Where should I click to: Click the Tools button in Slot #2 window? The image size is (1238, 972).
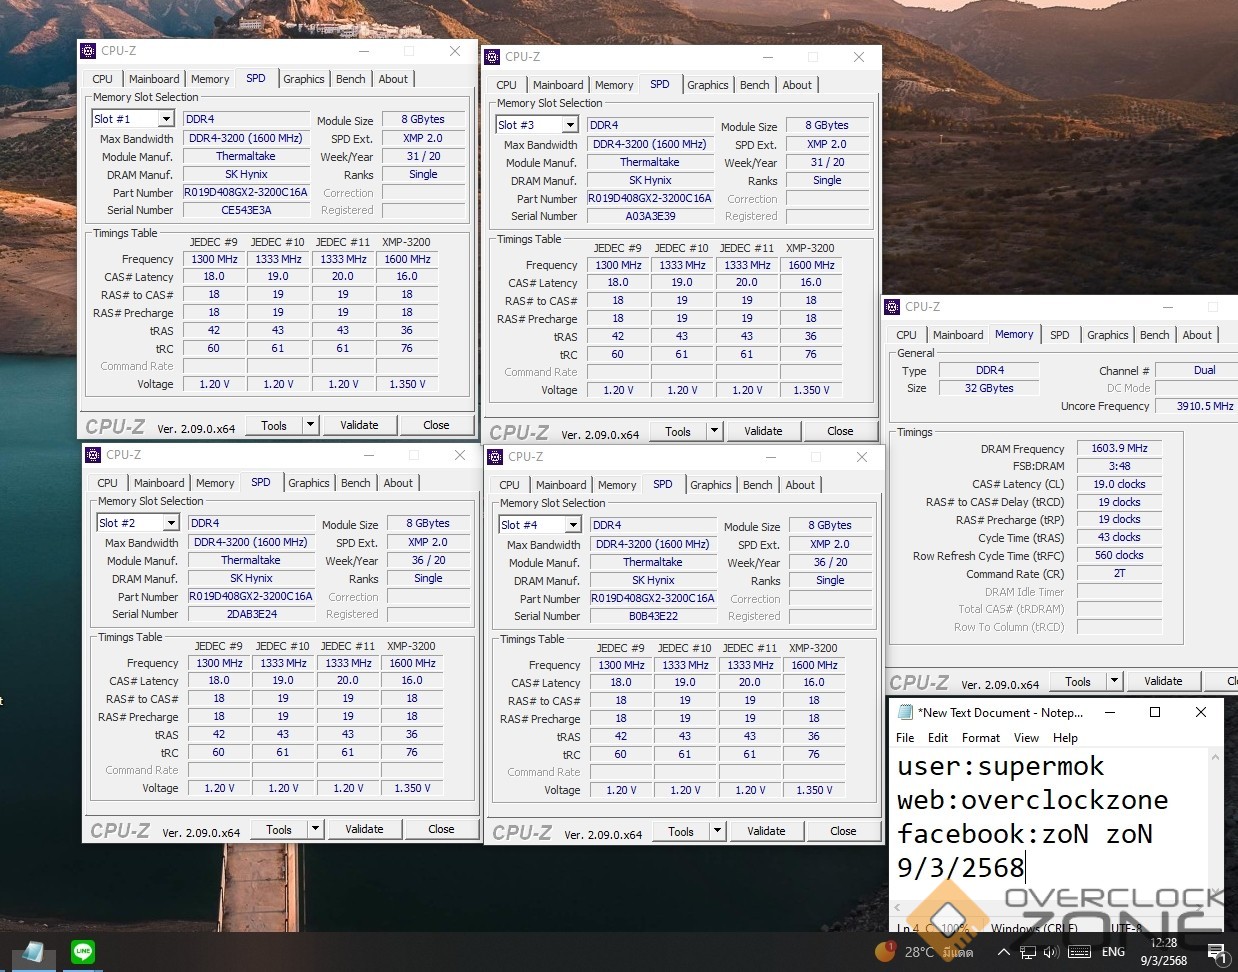click(x=279, y=829)
